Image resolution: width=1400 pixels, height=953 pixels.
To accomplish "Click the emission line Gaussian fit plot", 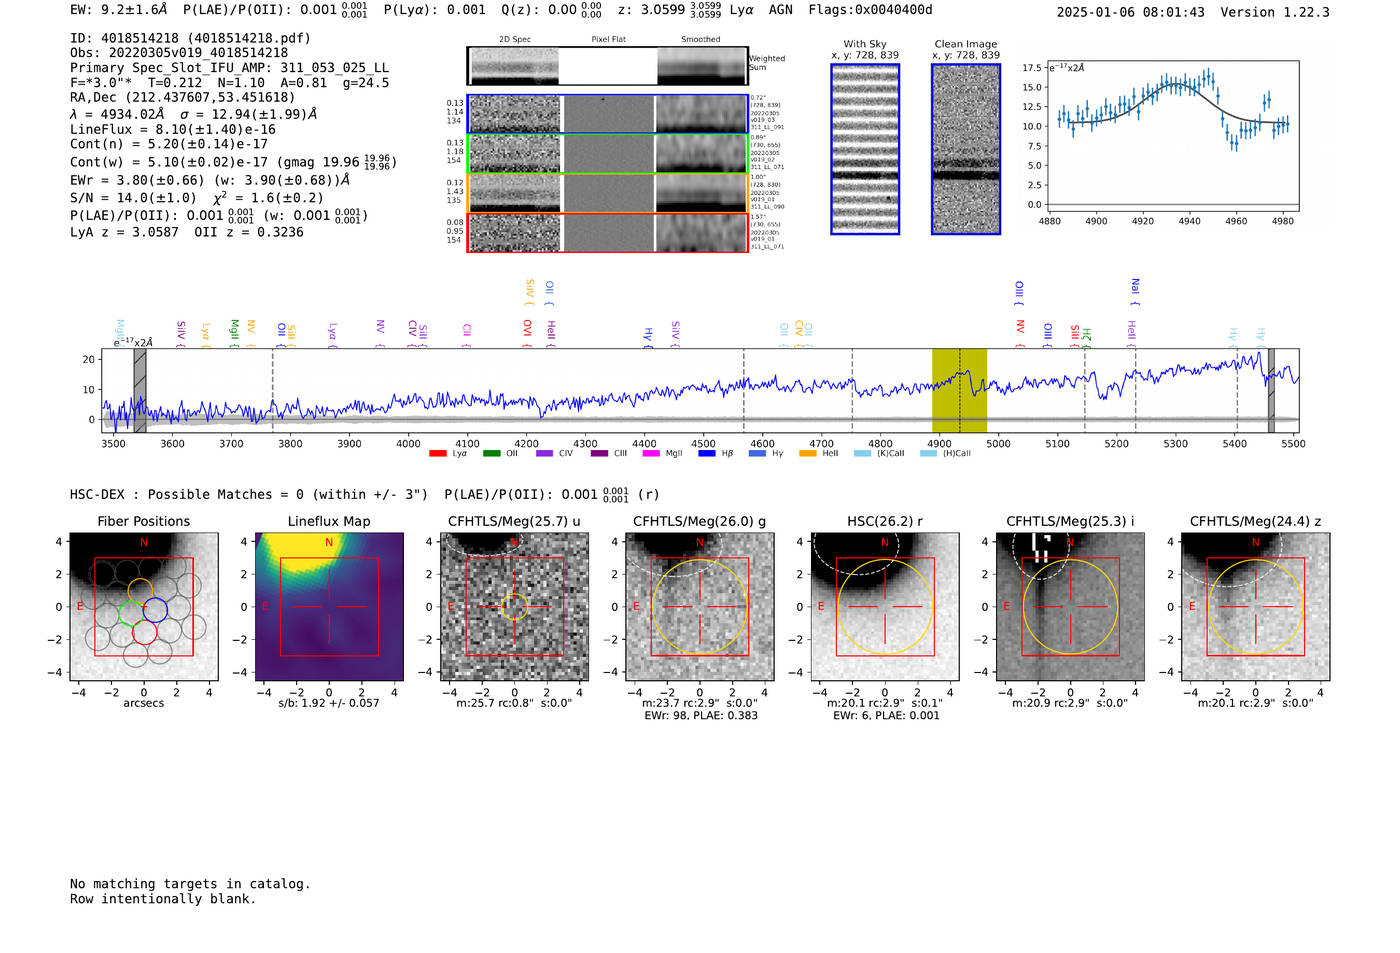I will click(1174, 137).
